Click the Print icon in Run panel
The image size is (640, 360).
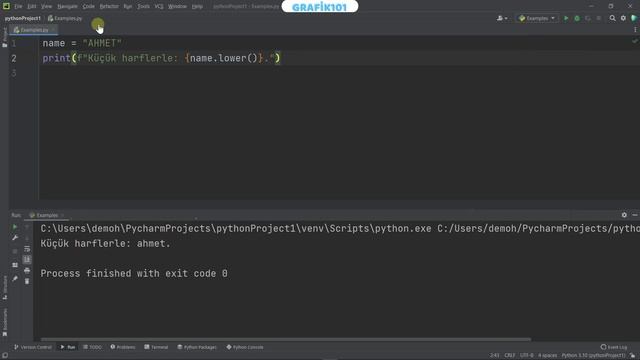(x=27, y=271)
